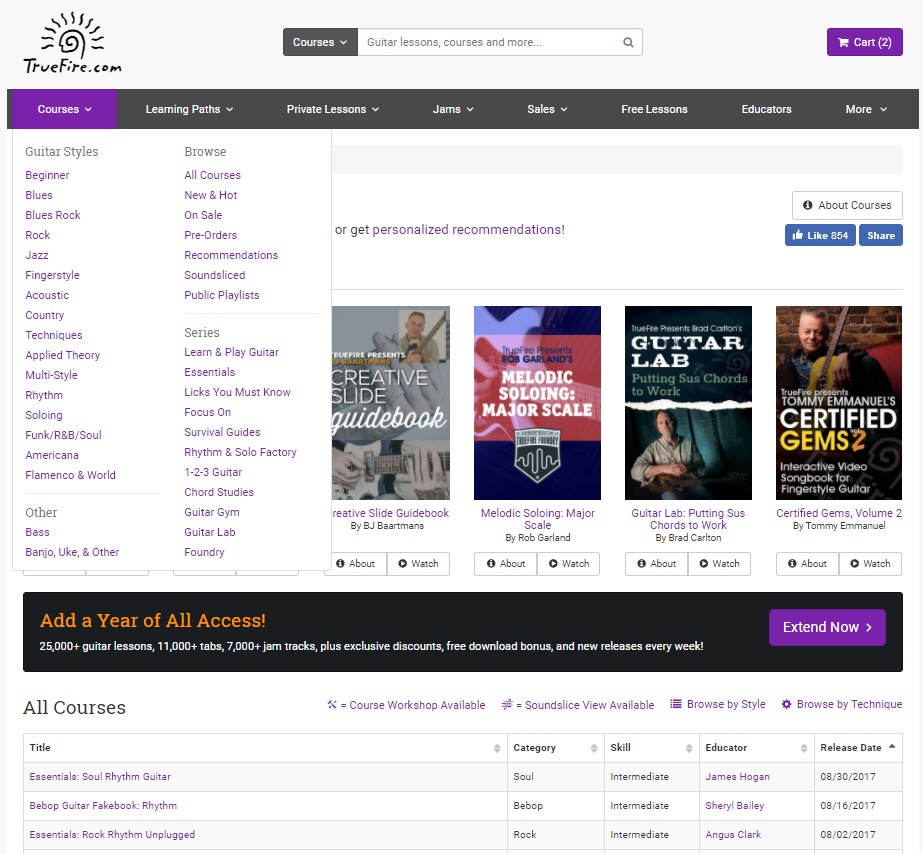Expand the Private Lessons menu
This screenshot has height=854, width=923.
(x=333, y=109)
